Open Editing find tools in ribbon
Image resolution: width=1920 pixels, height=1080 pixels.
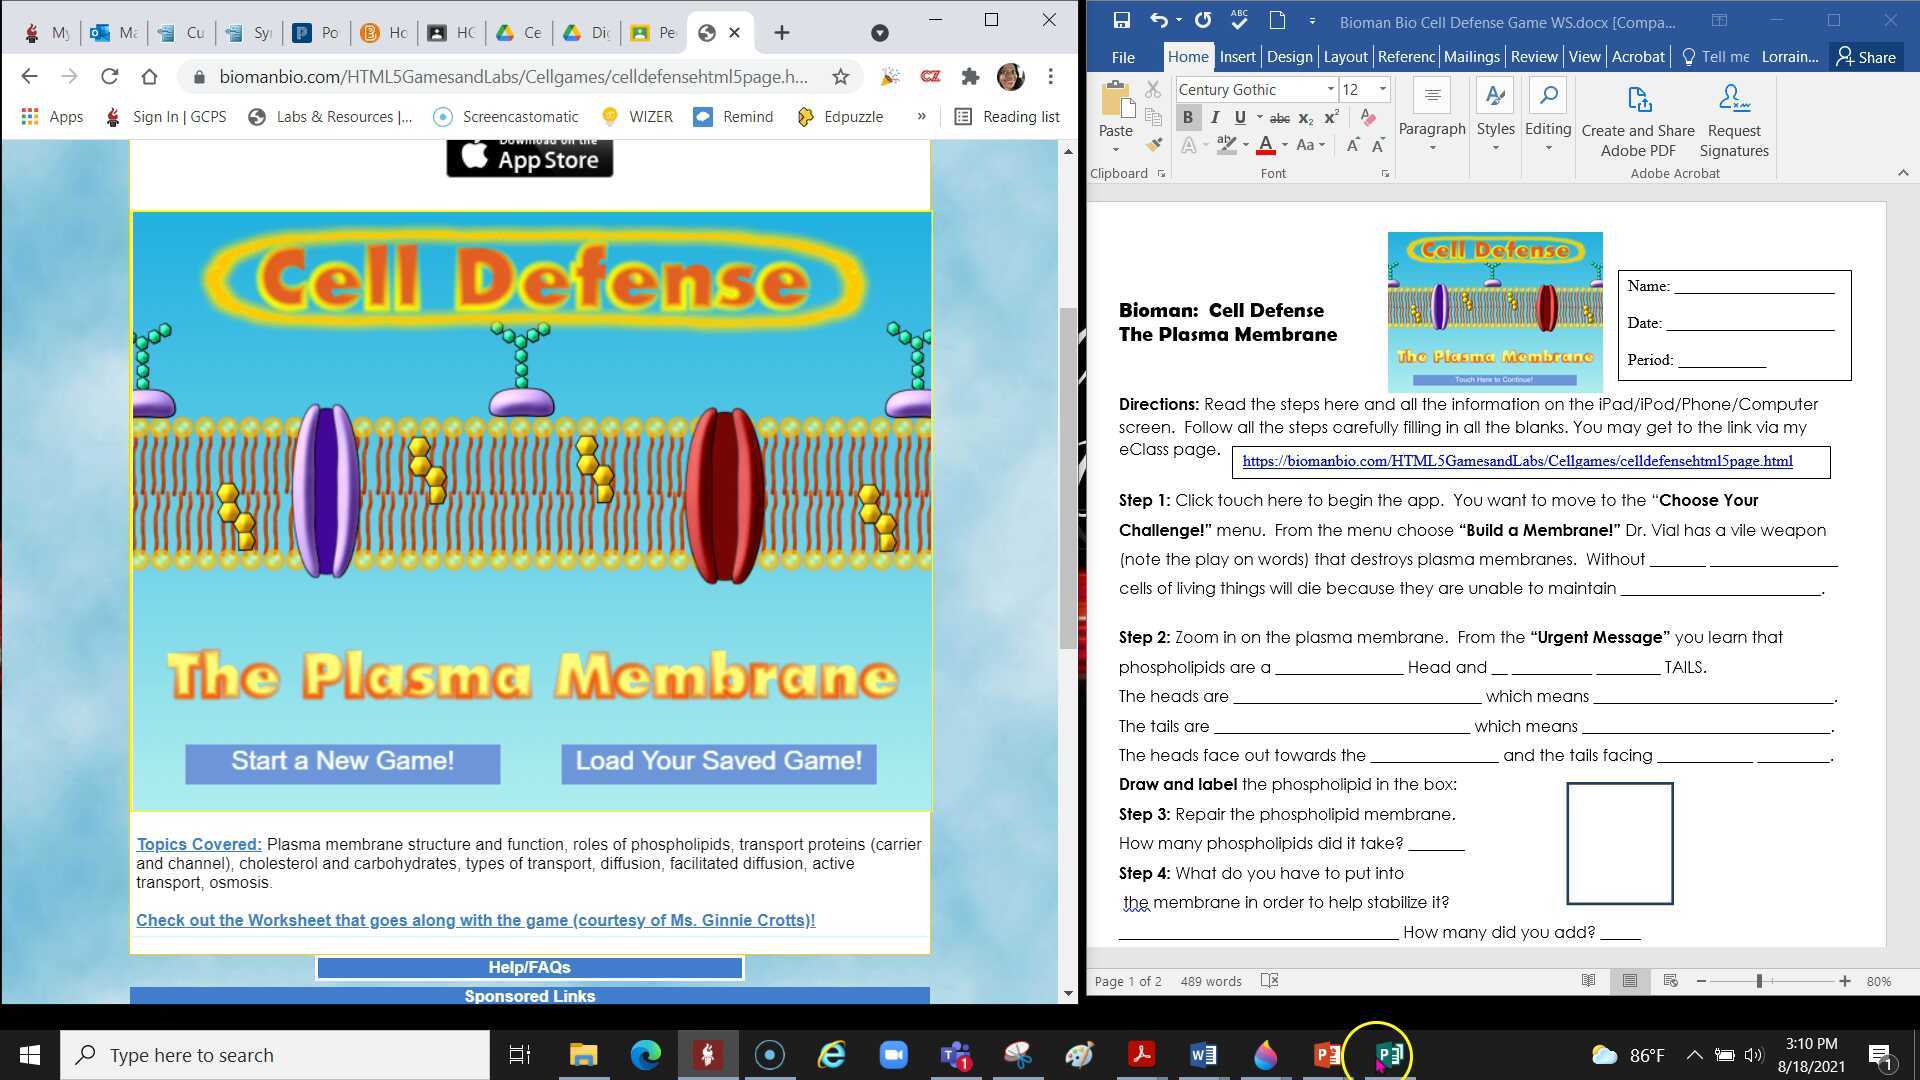click(1548, 117)
